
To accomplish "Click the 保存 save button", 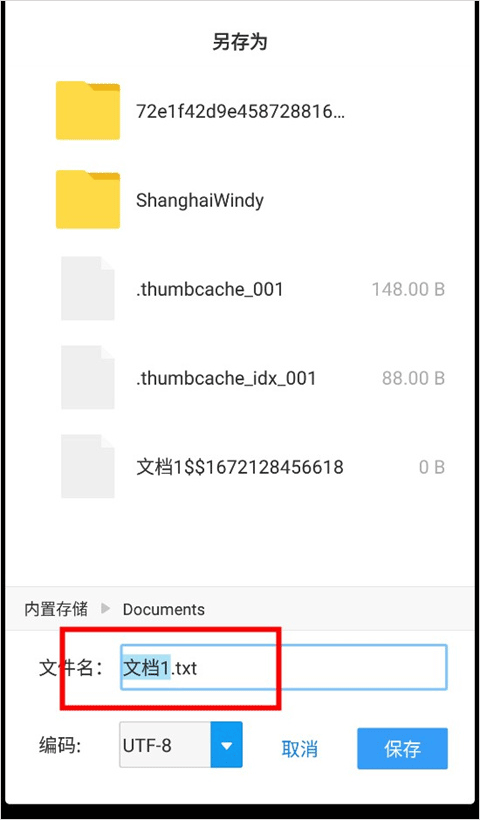I will tap(403, 748).
